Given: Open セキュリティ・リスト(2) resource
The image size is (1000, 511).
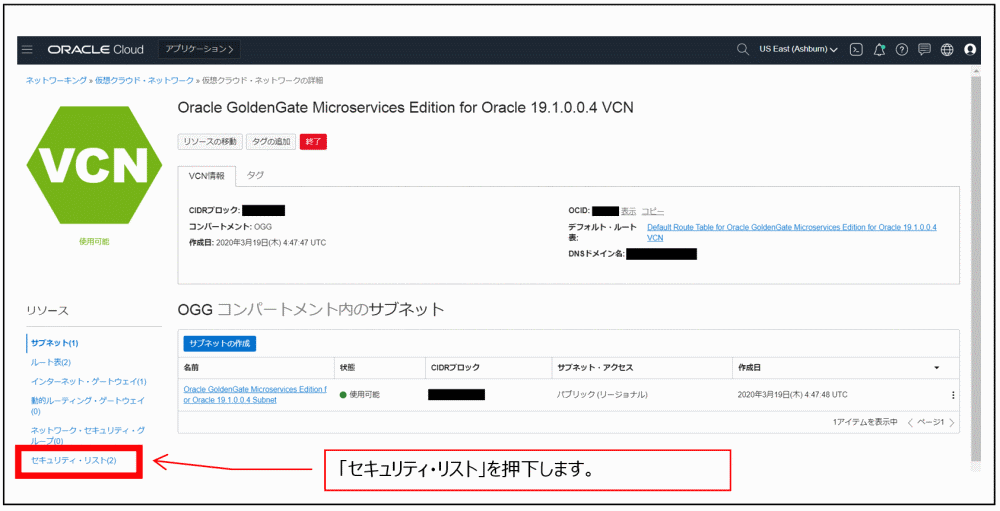Looking at the screenshot, I should point(74,461).
